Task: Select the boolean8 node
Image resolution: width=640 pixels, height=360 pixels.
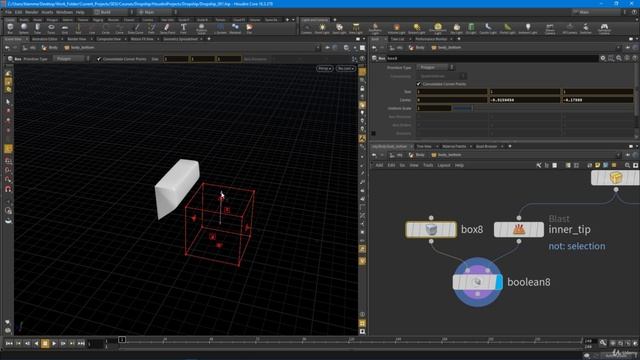Action: (477, 282)
